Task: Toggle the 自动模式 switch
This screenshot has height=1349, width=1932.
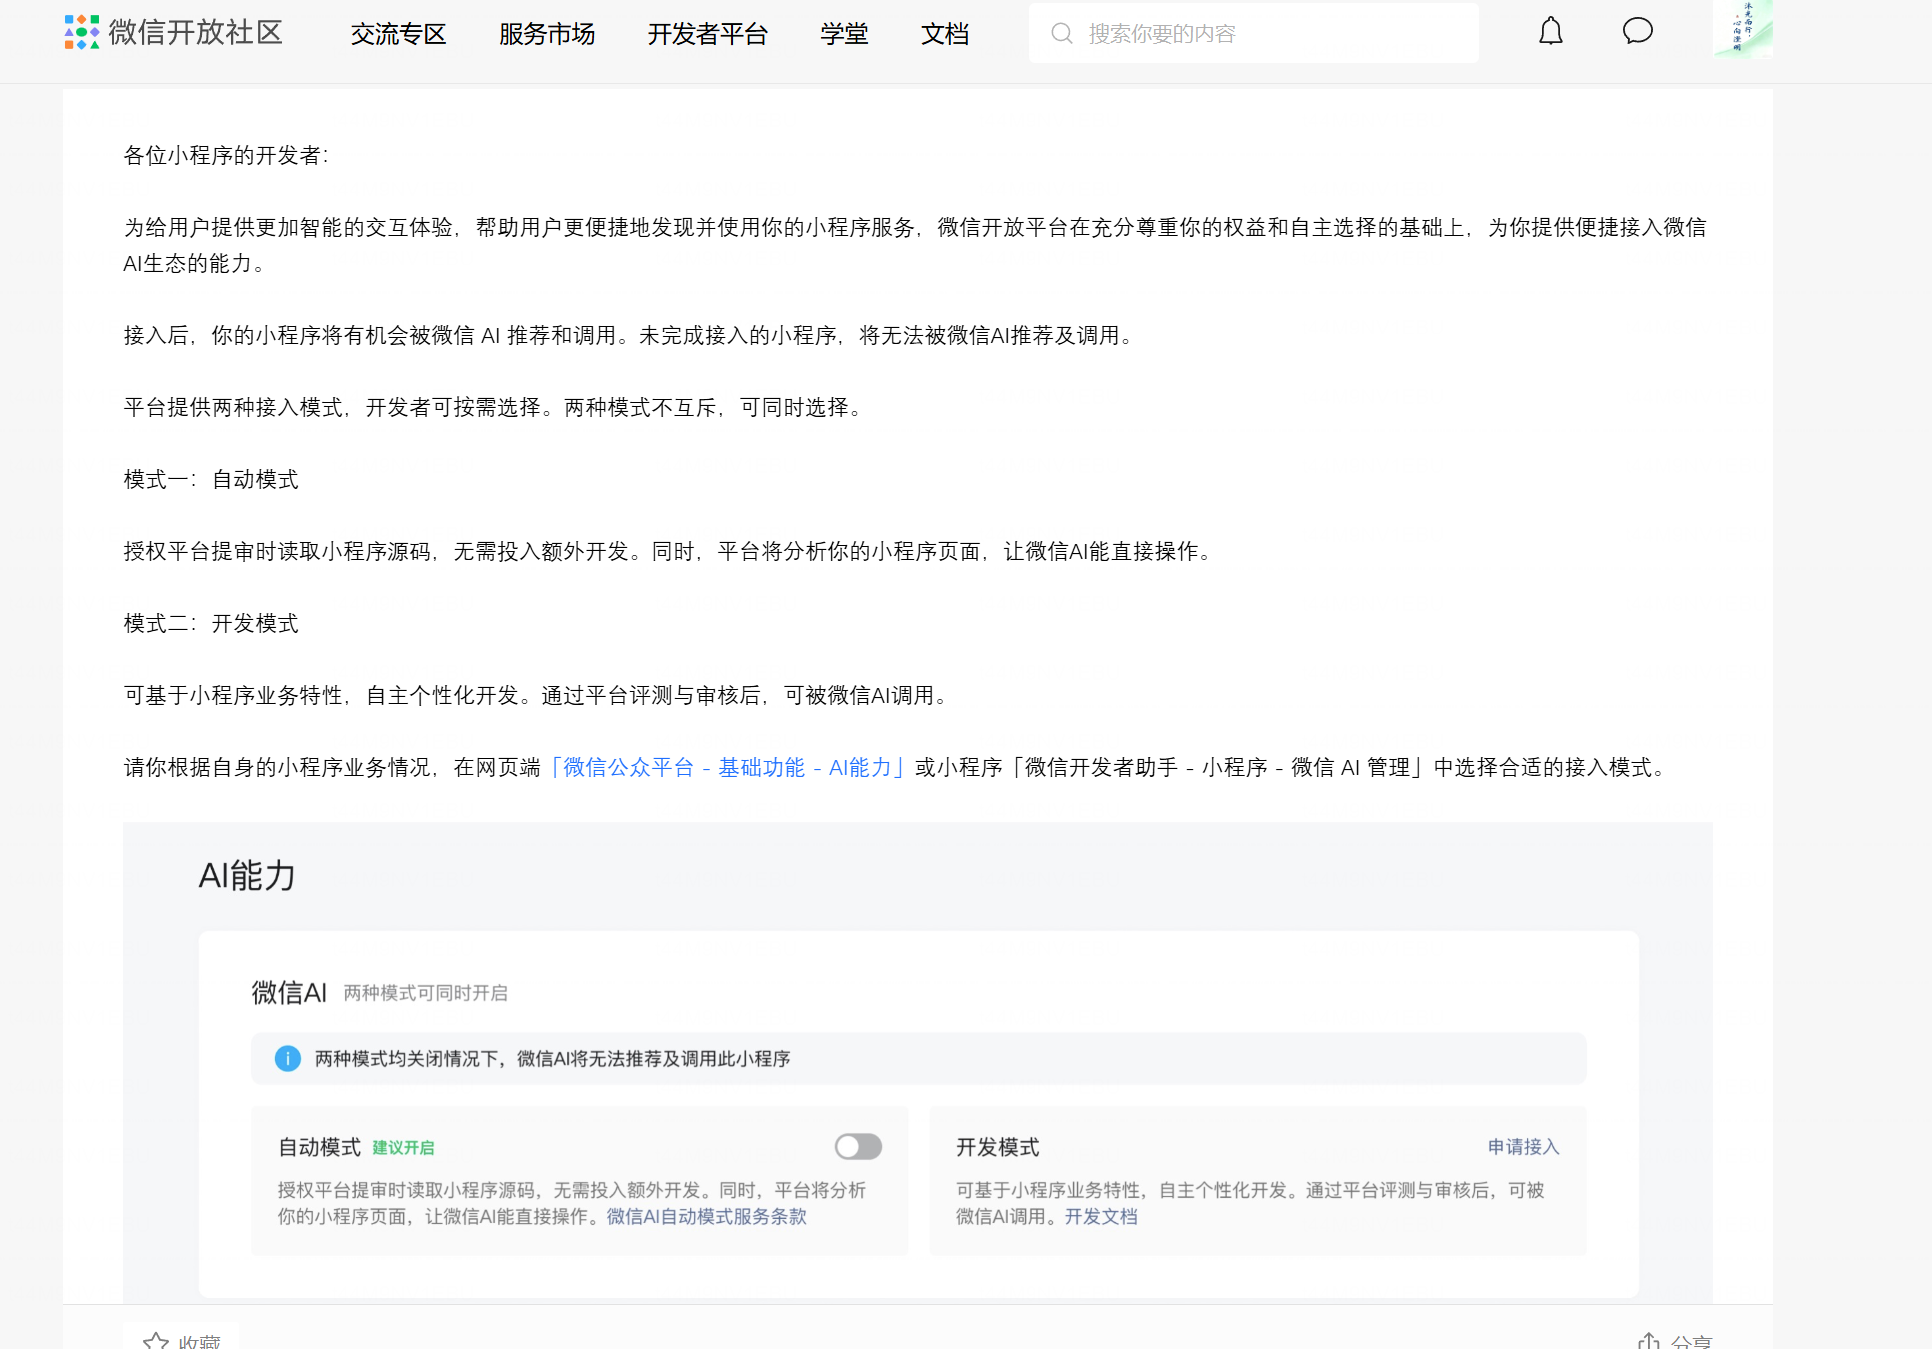Action: (858, 1146)
